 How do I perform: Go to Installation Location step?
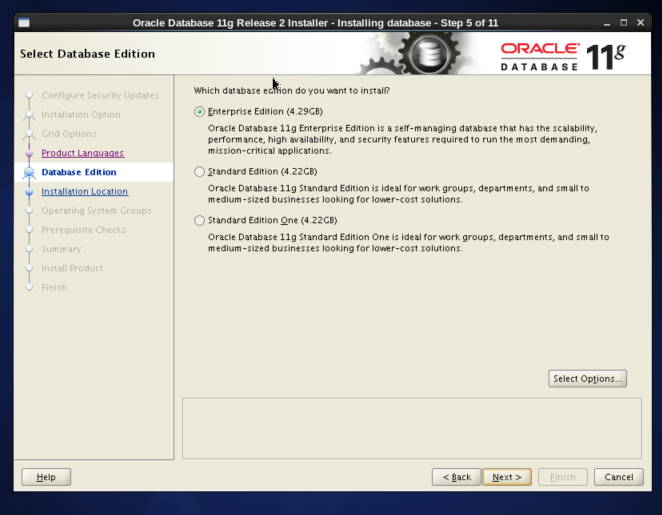pyautogui.click(x=84, y=191)
